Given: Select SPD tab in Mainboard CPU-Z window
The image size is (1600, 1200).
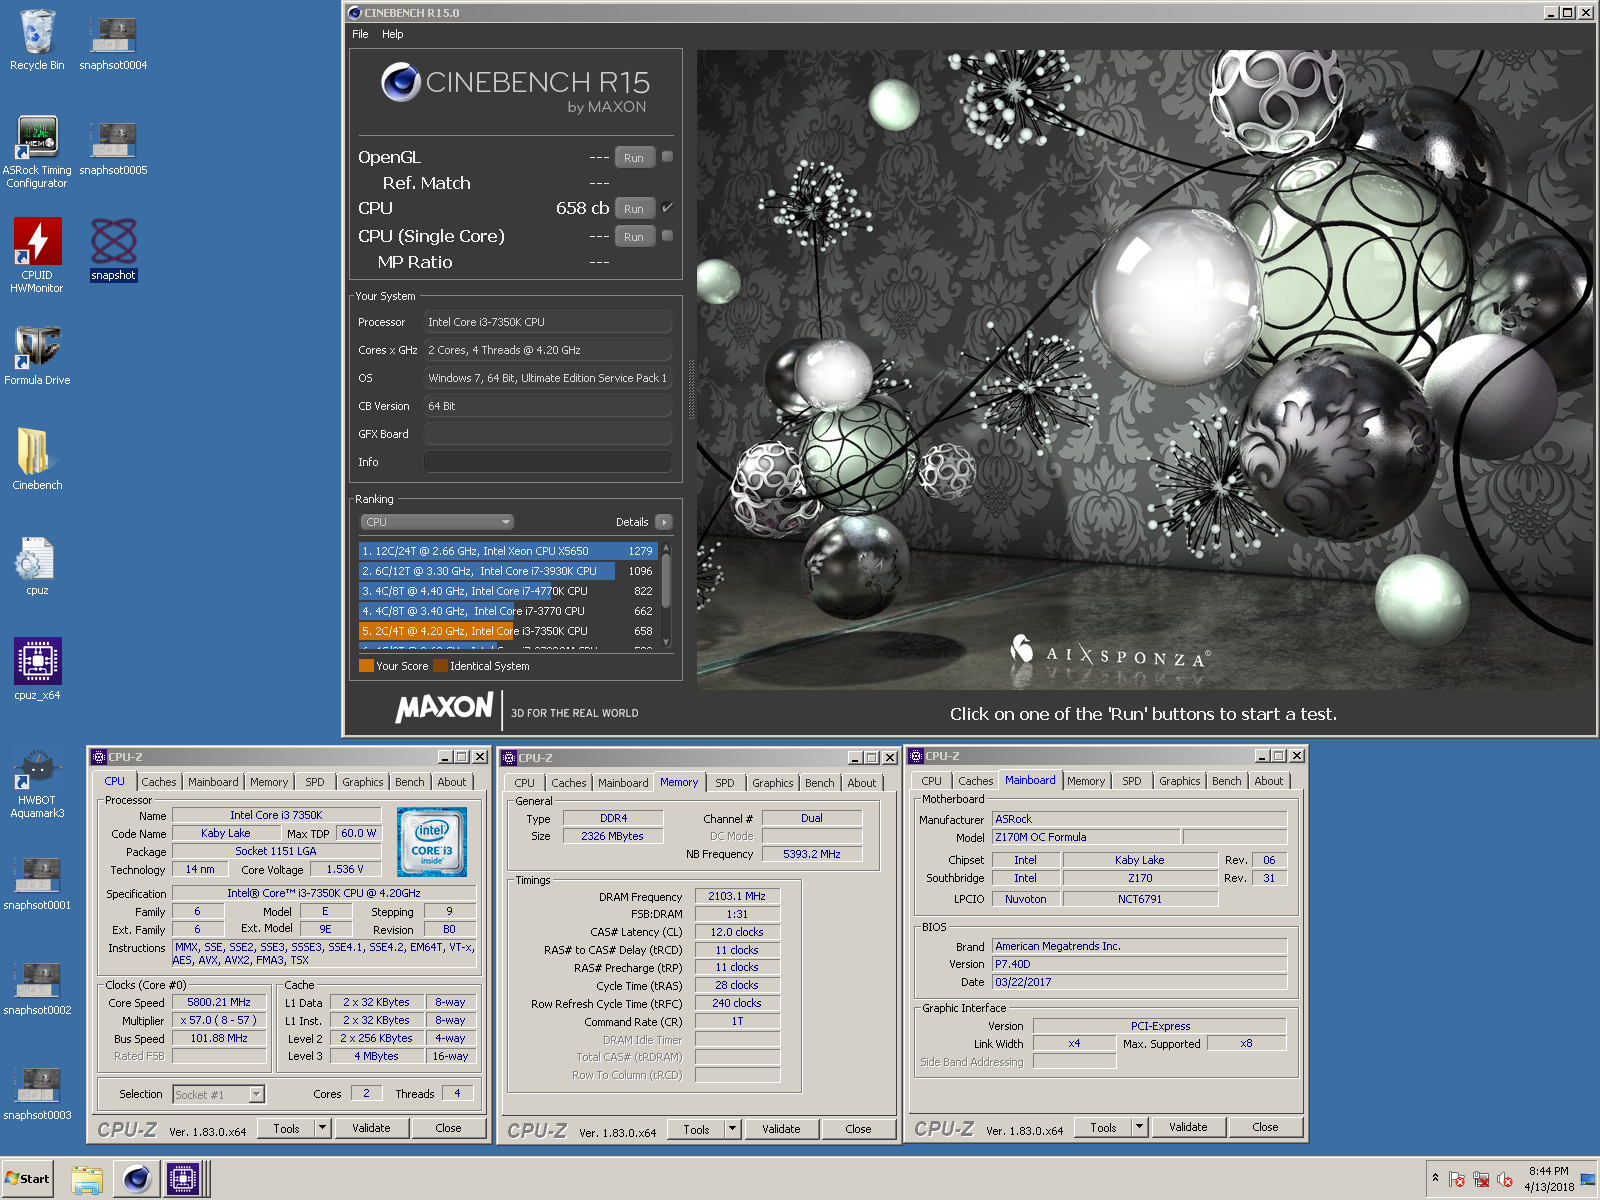Looking at the screenshot, I should coord(1131,781).
